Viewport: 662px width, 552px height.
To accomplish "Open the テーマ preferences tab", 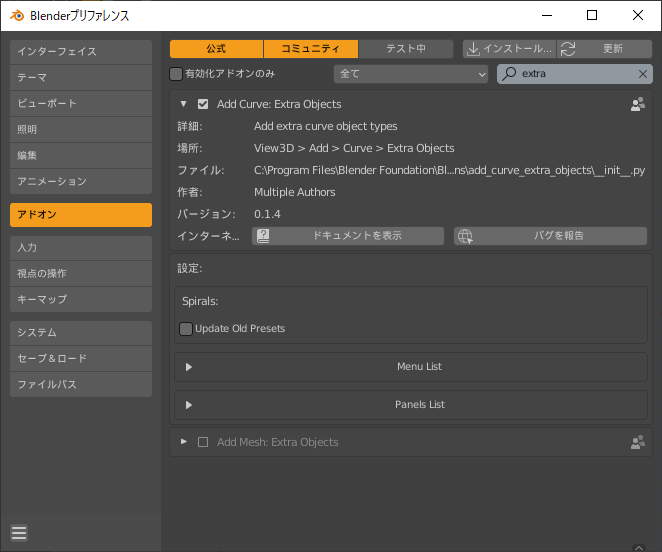I will [81, 78].
